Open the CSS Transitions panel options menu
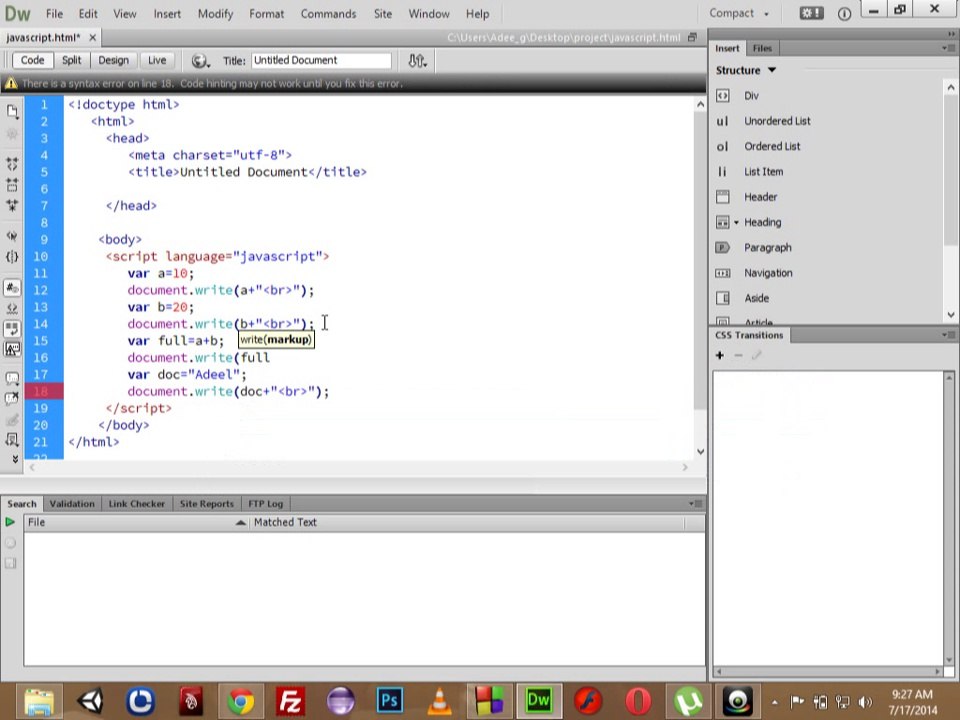The width and height of the screenshot is (960, 720). tap(948, 335)
